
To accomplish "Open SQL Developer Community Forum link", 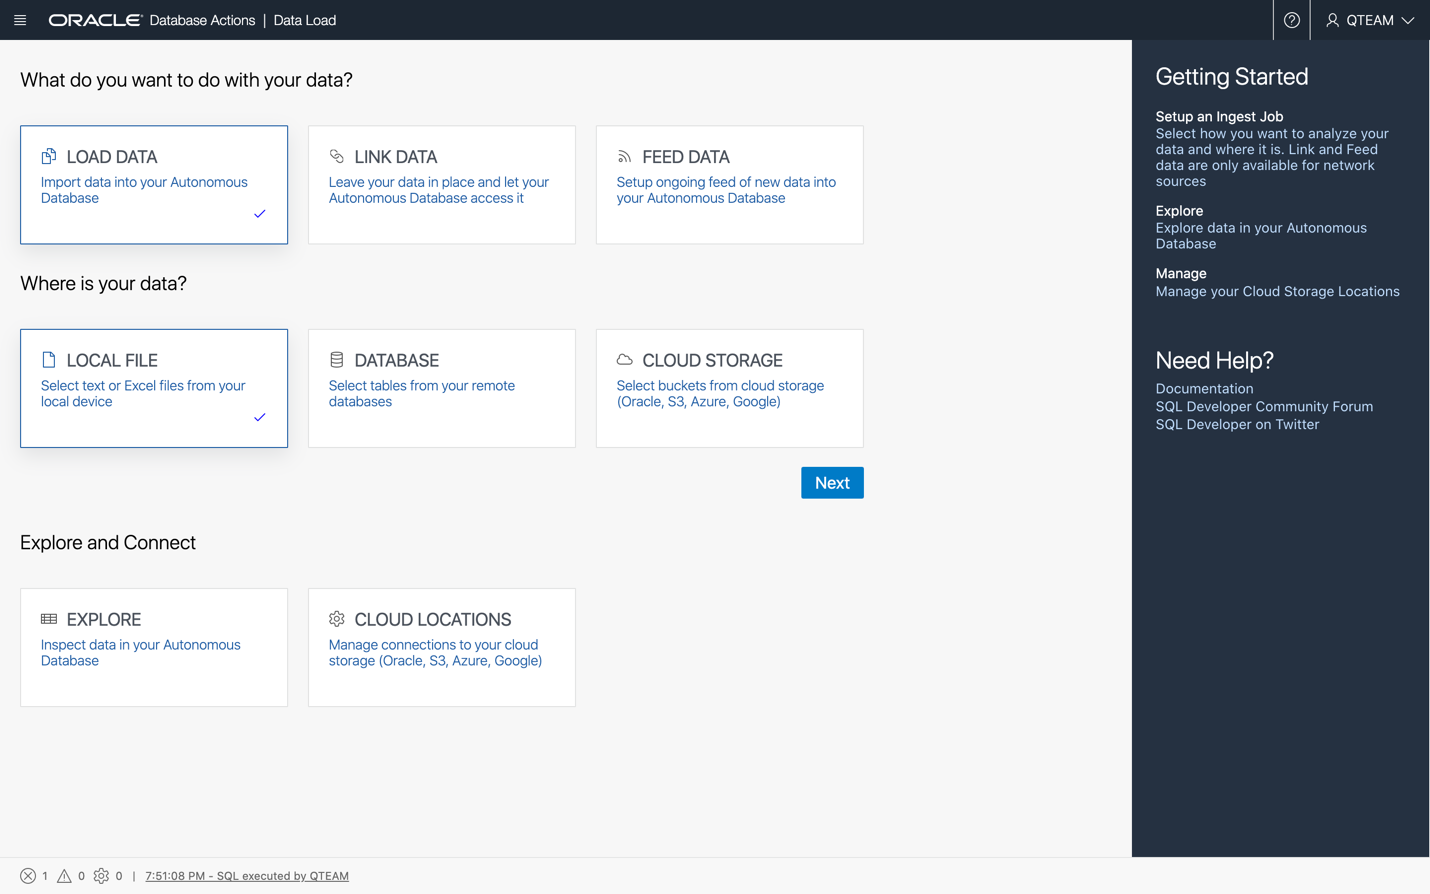I will tap(1264, 407).
